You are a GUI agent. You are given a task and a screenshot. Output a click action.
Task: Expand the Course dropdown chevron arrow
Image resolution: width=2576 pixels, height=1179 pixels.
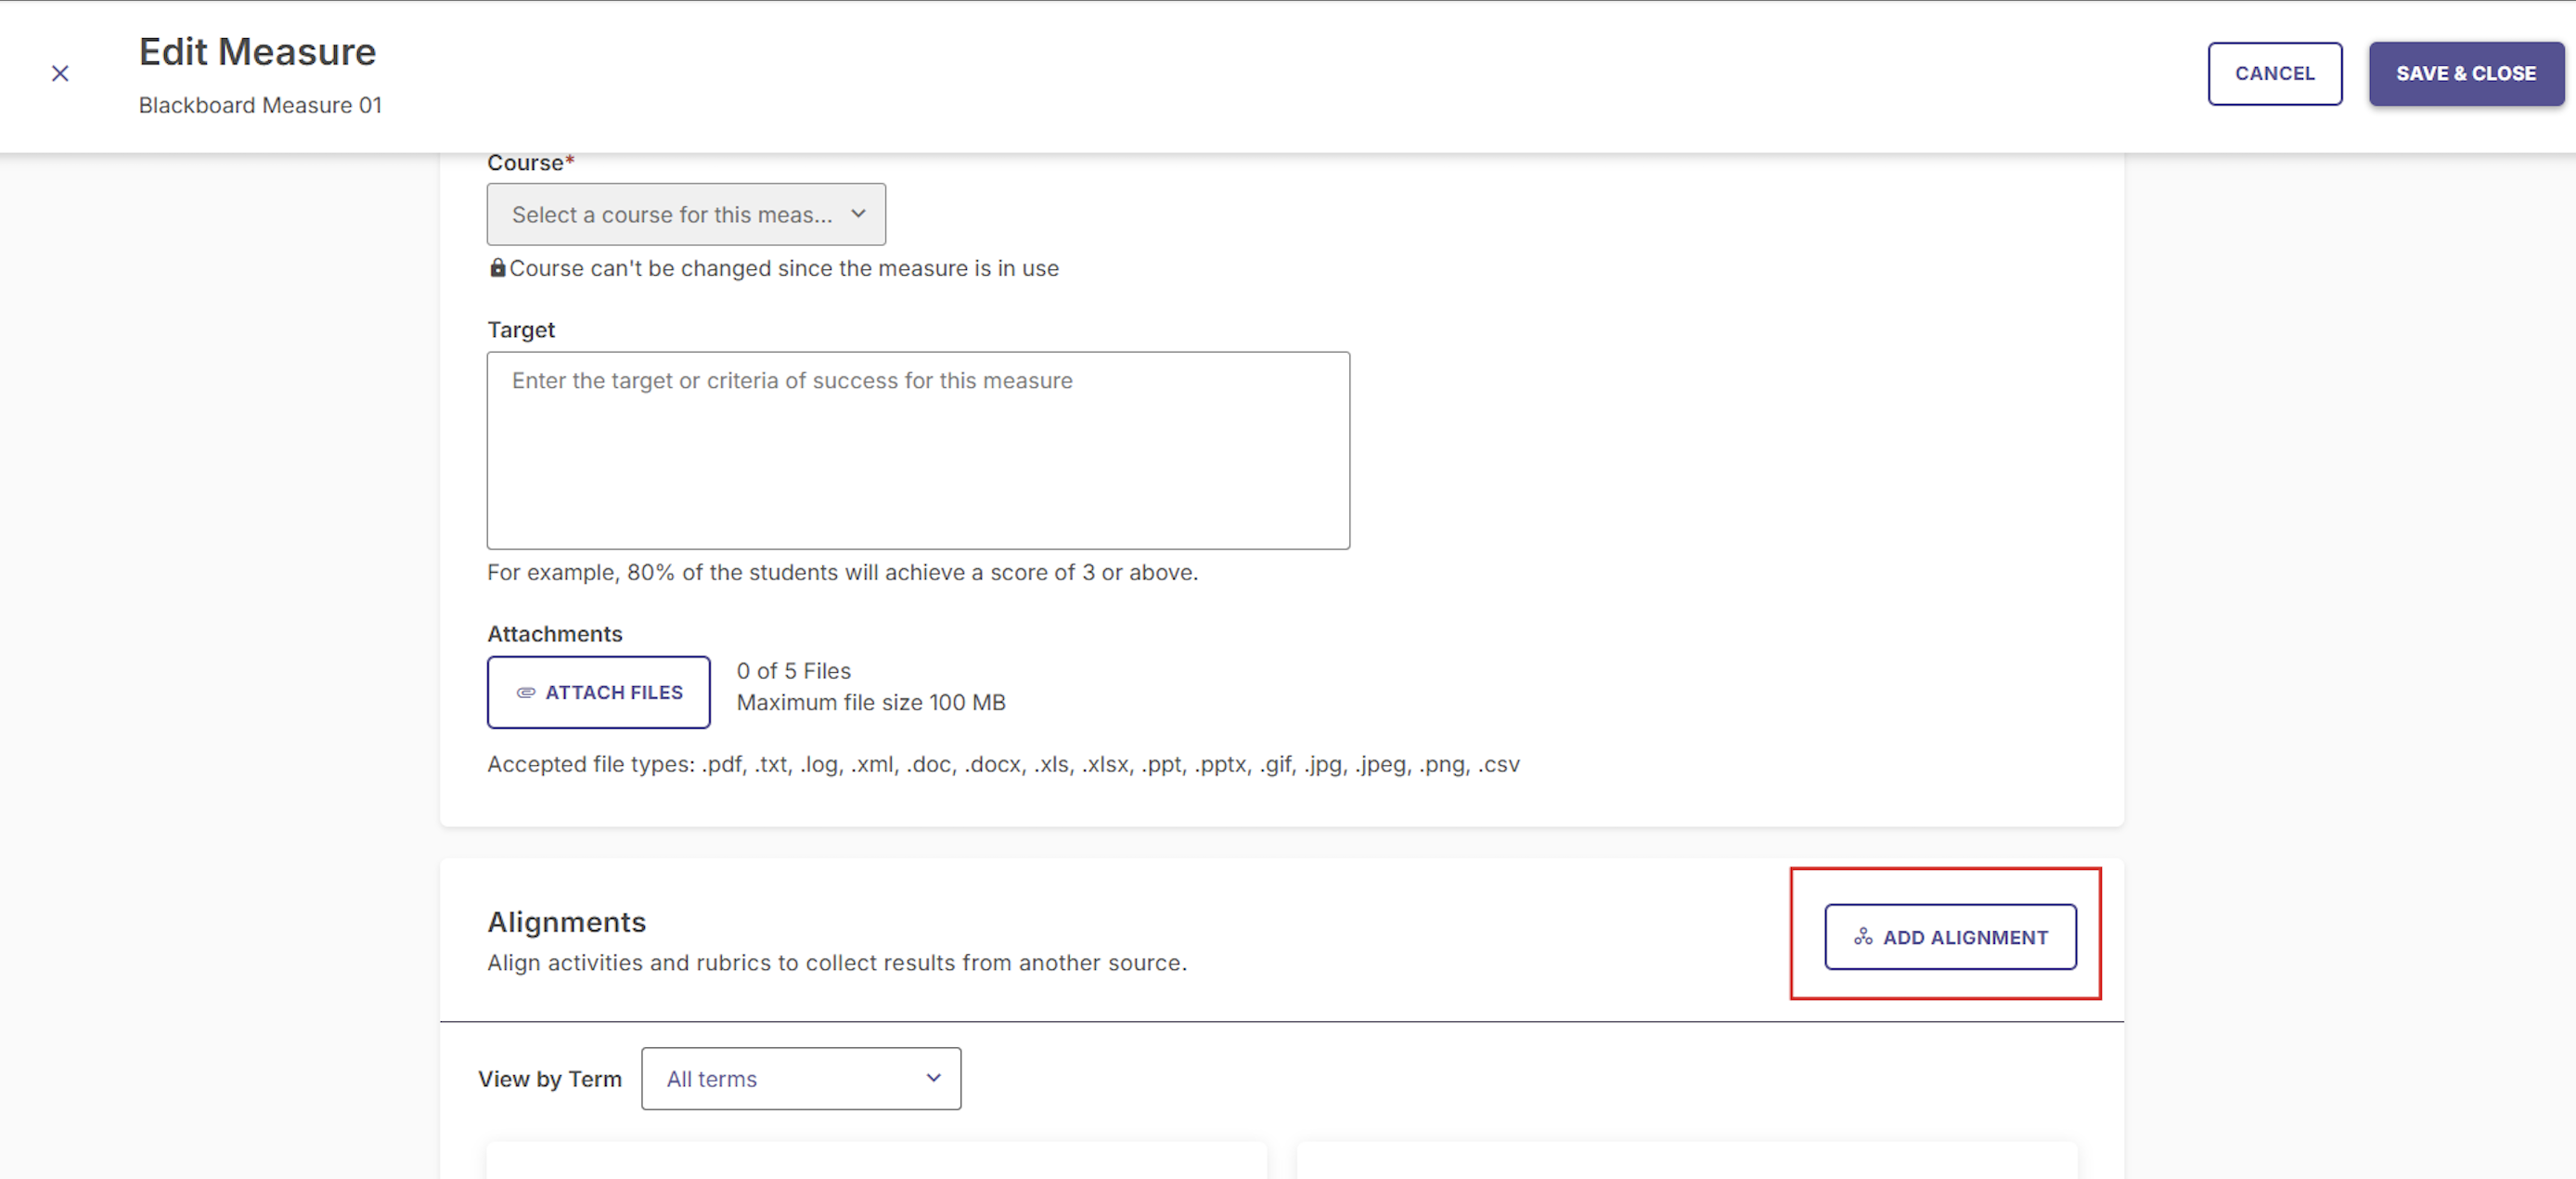pyautogui.click(x=858, y=214)
